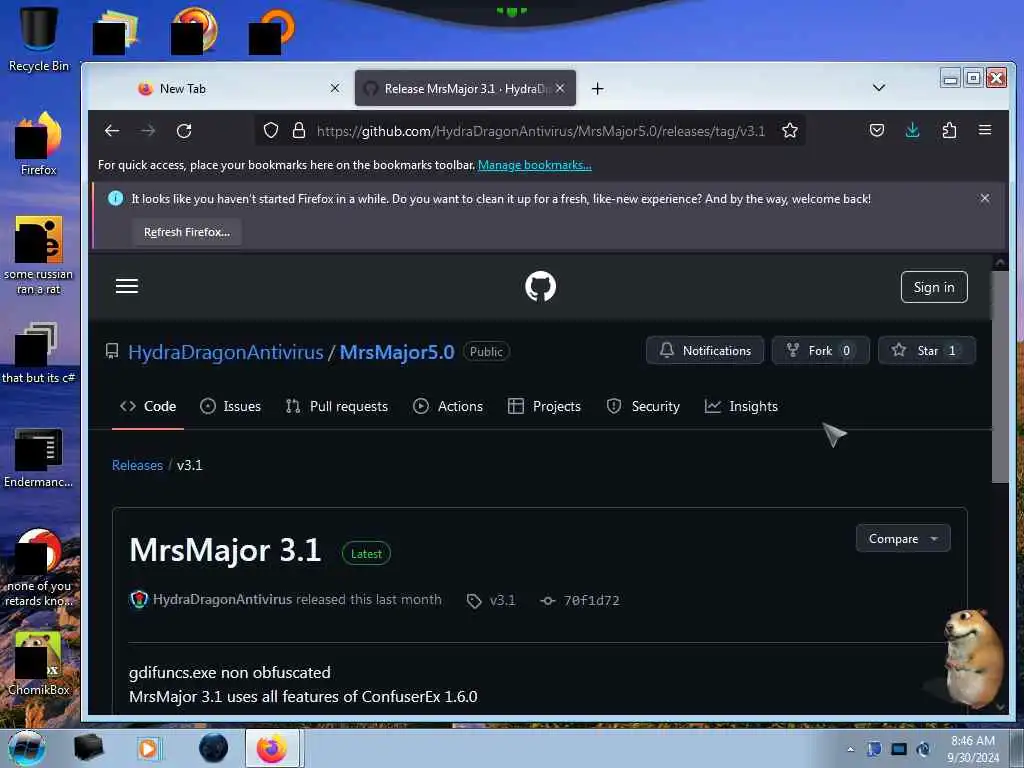Open the Save to Pocket icon
Screen dimensions: 1024x768
[877, 131]
